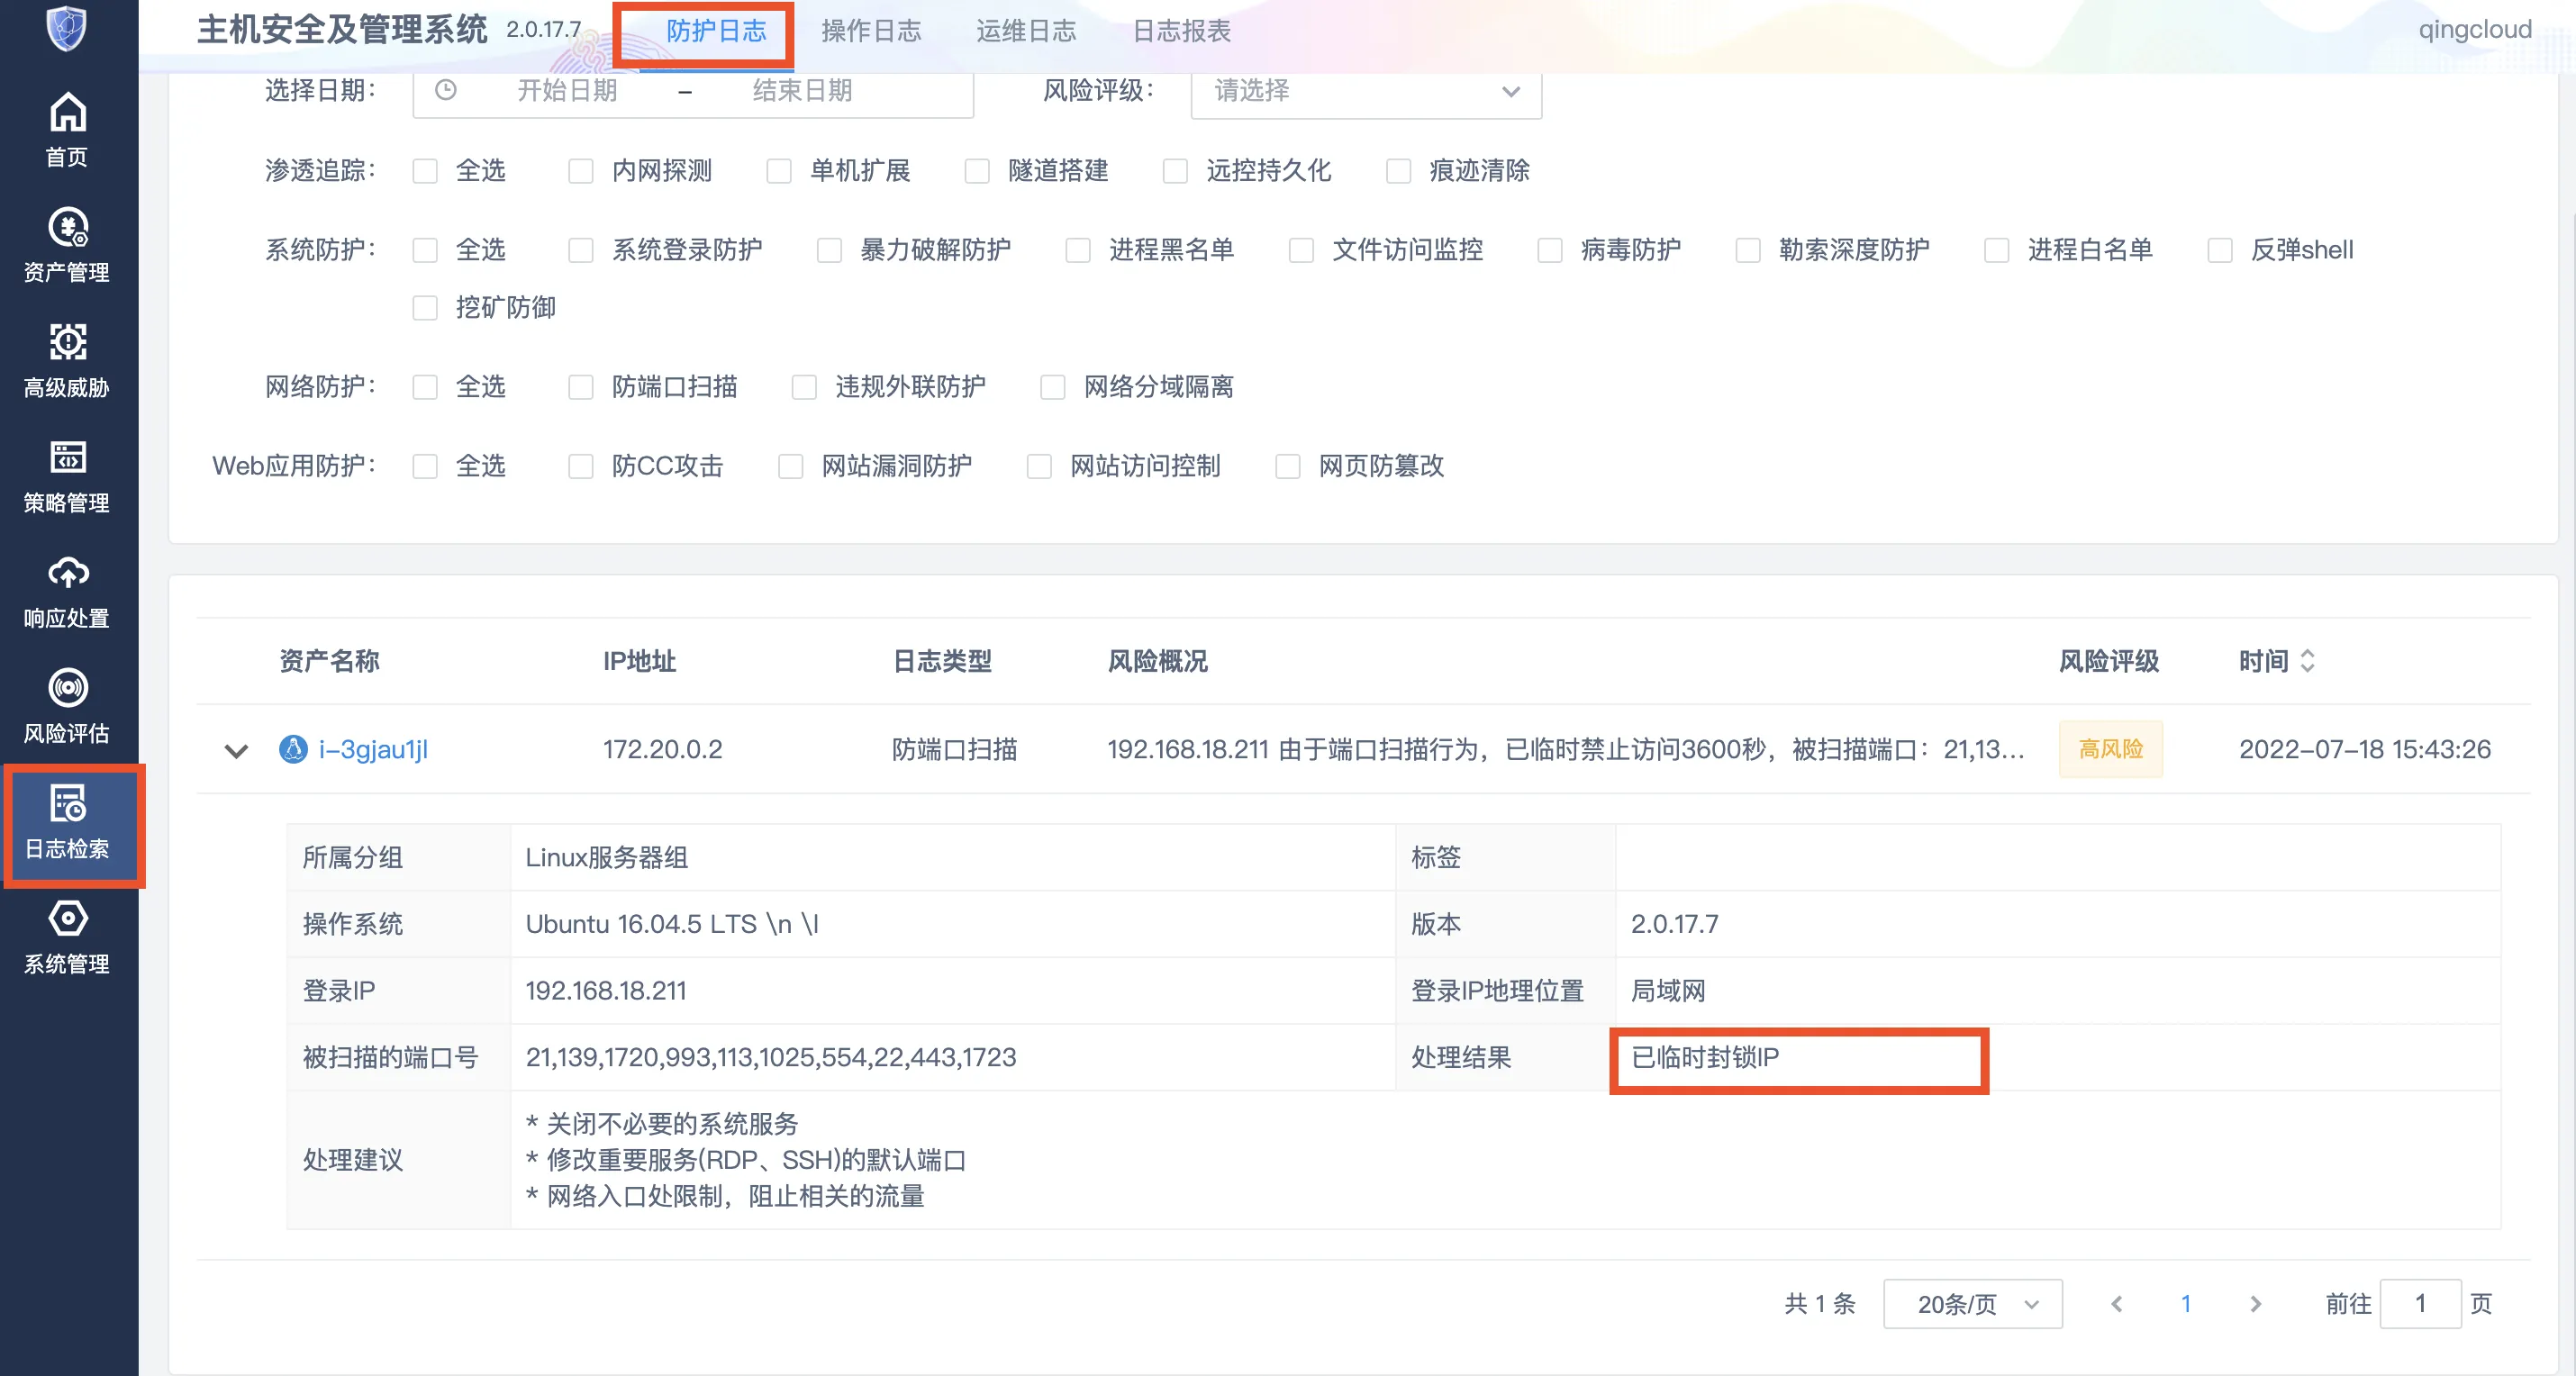
Task: Tick the 防CC攻击 checkbox
Action: pyautogui.click(x=581, y=467)
